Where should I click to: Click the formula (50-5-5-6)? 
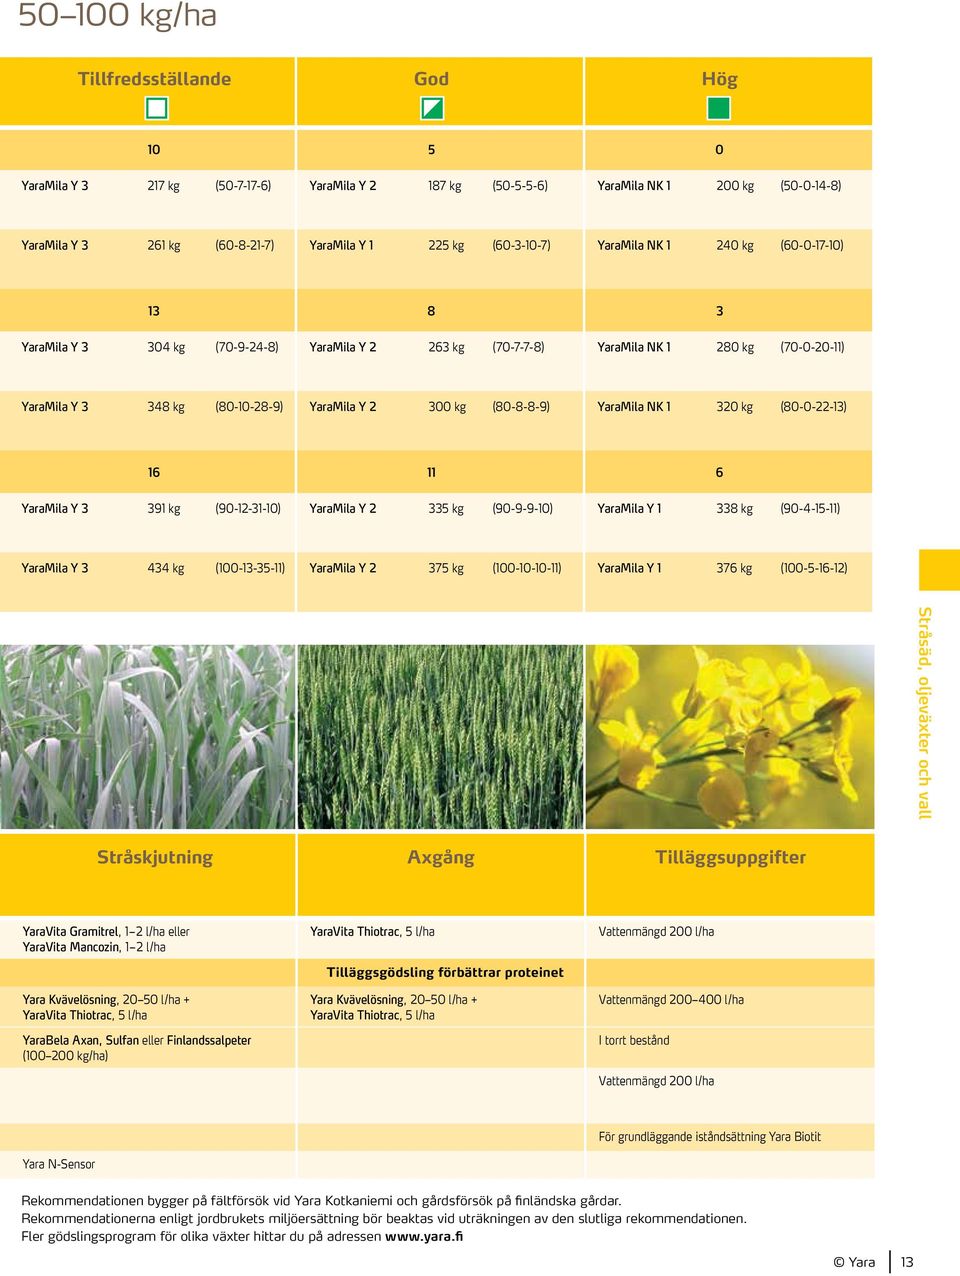(x=520, y=186)
